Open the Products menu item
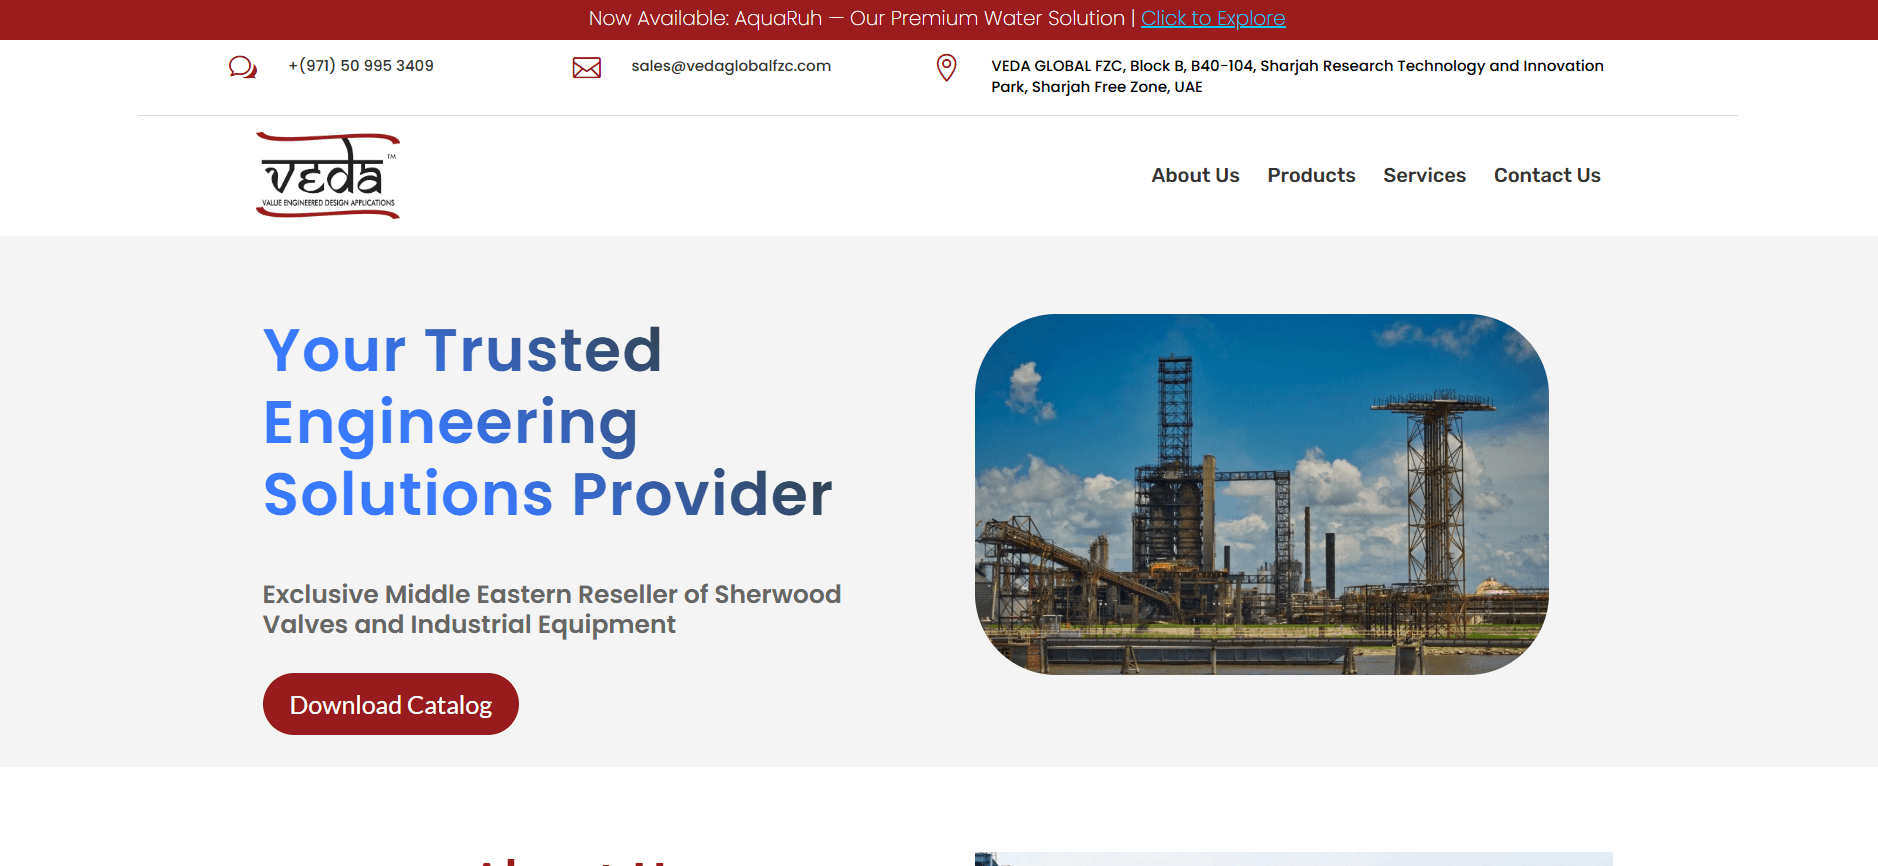Image resolution: width=1878 pixels, height=866 pixels. [x=1311, y=175]
